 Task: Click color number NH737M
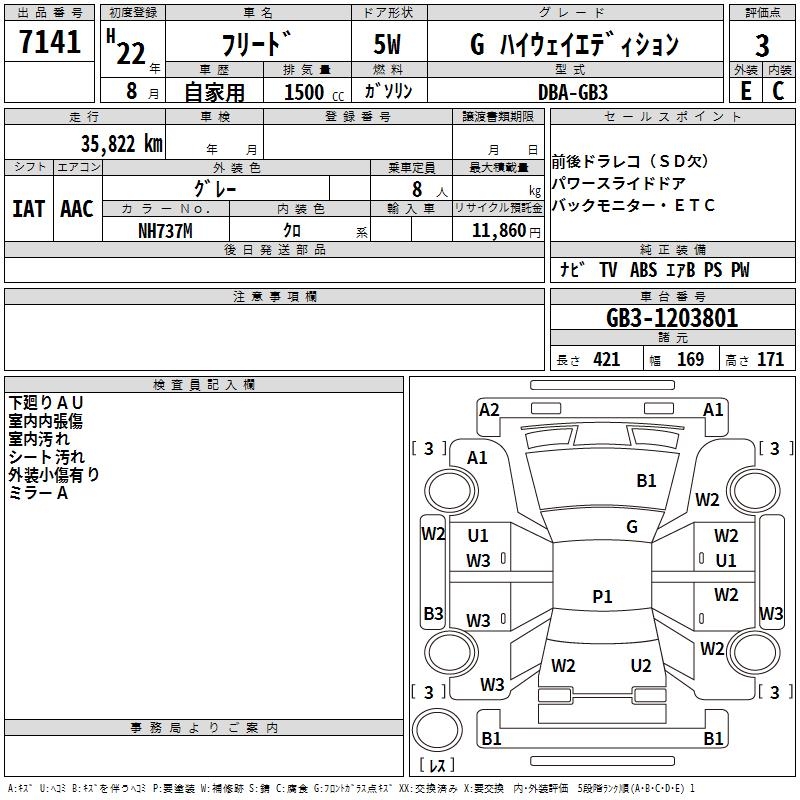pos(165,231)
